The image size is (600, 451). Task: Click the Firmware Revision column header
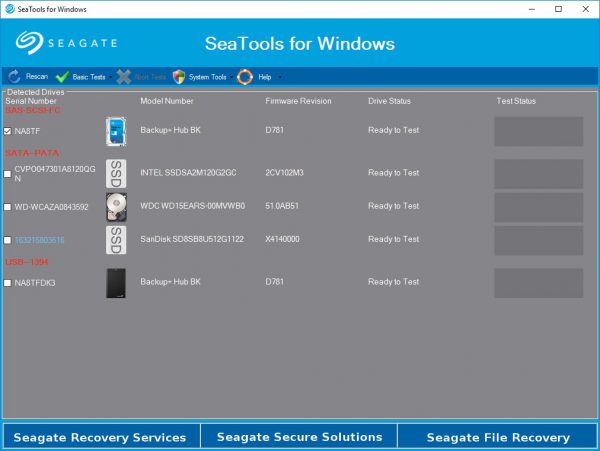298,101
